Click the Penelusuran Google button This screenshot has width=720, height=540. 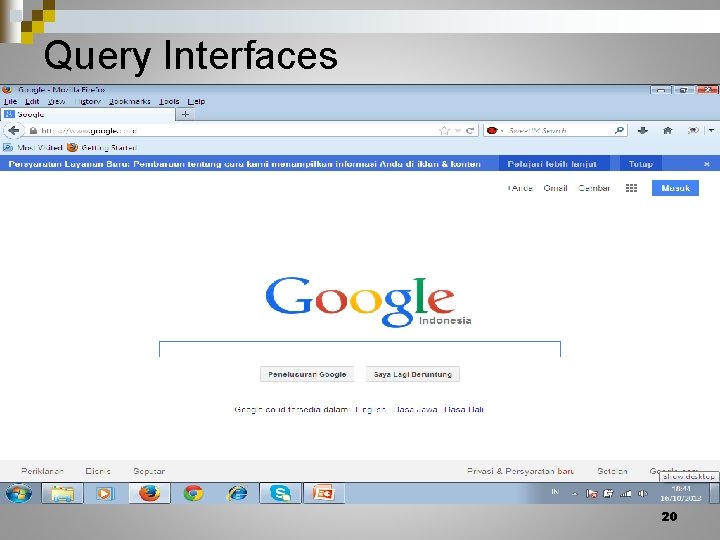click(x=307, y=374)
